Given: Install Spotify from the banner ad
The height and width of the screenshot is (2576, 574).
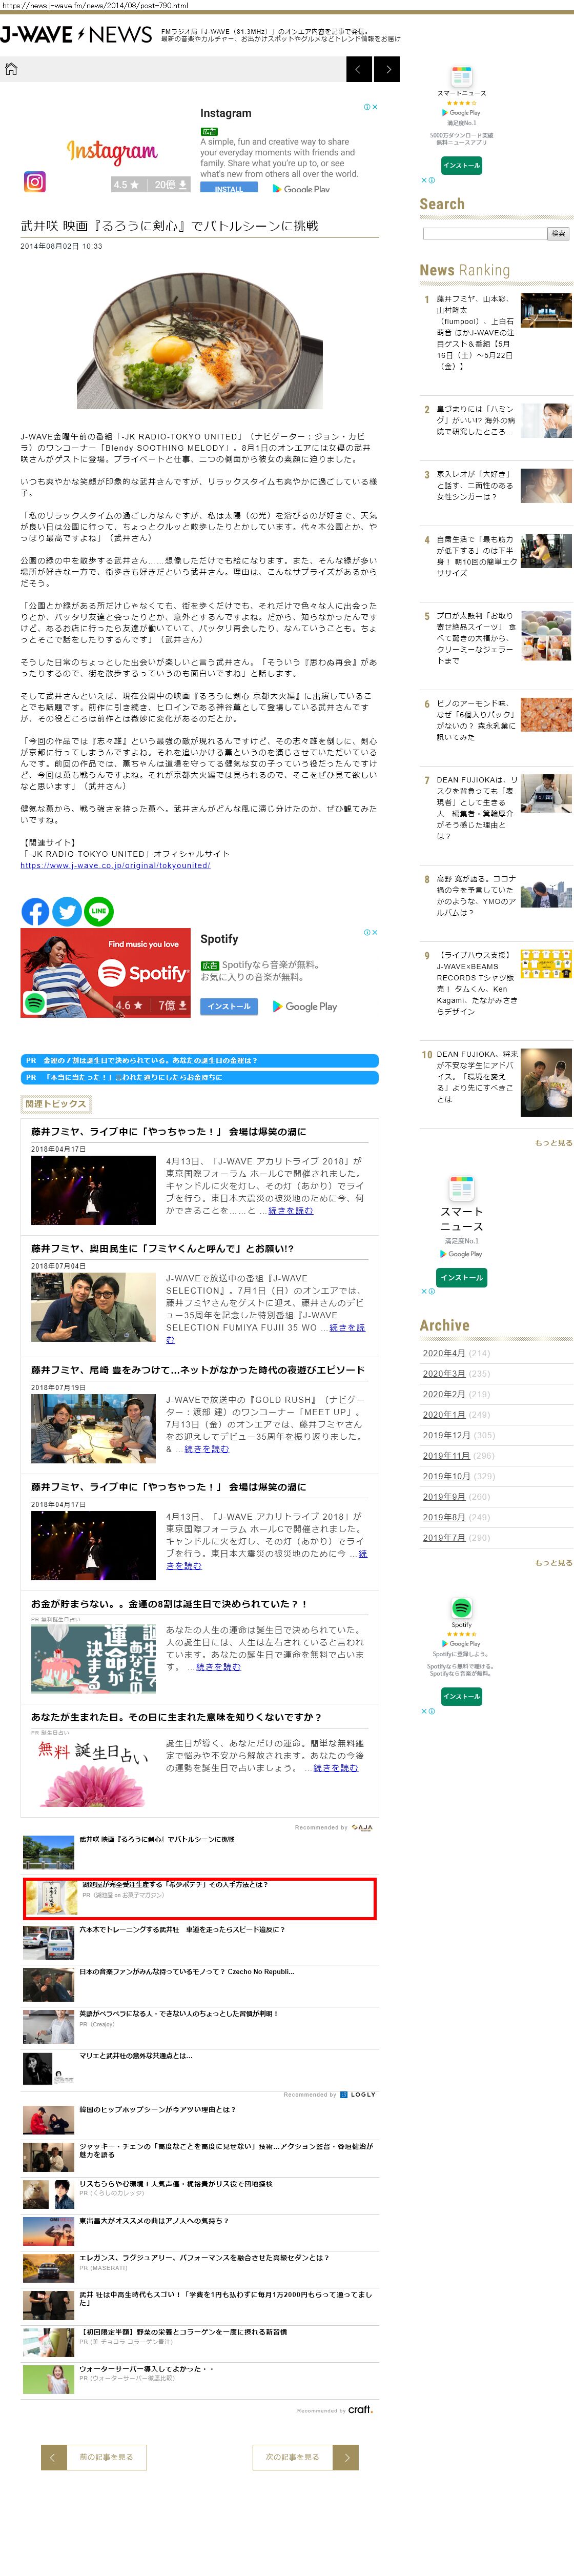Looking at the screenshot, I should [229, 1006].
